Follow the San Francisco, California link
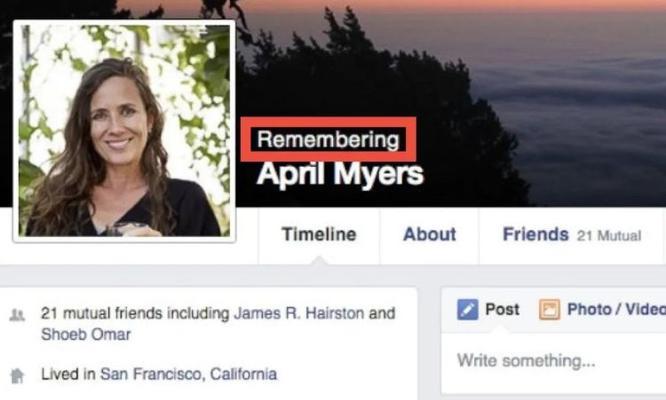 point(189,374)
